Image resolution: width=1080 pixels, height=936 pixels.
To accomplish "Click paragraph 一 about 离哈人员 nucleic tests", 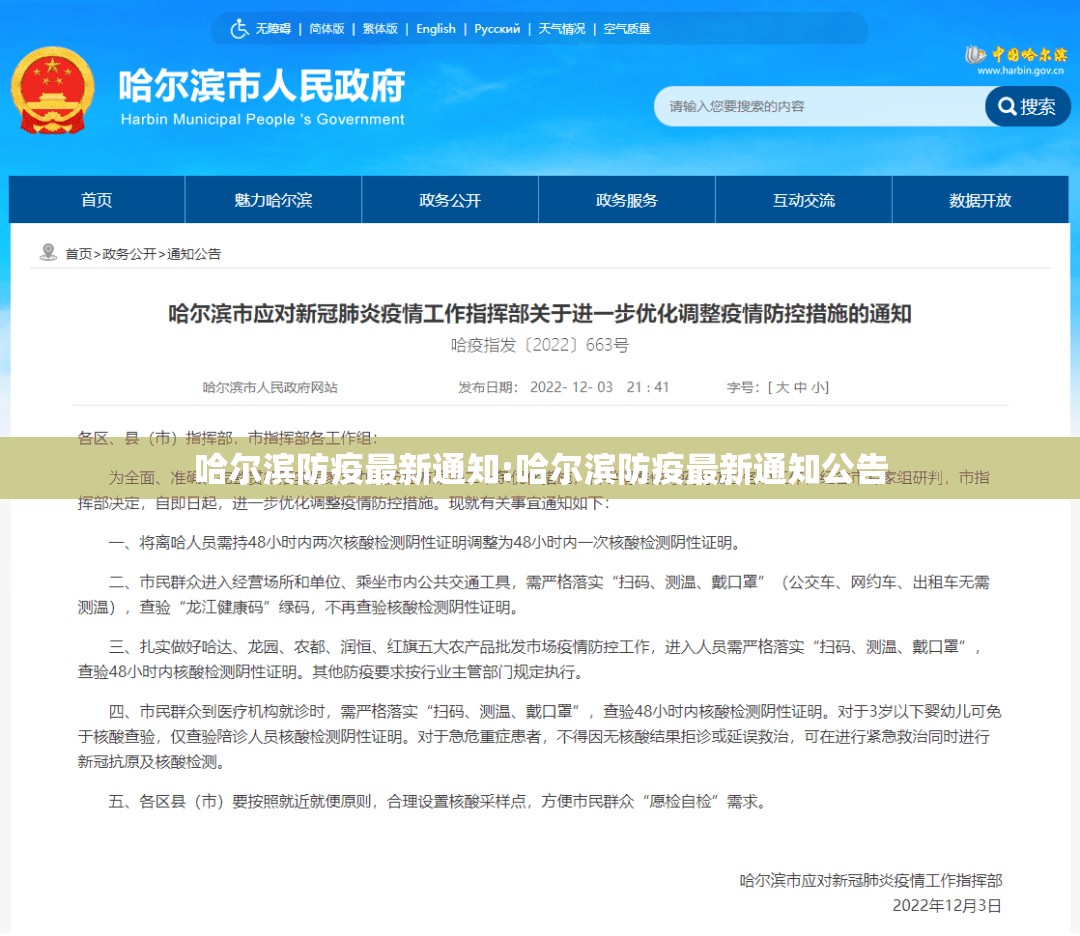I will pos(427,543).
